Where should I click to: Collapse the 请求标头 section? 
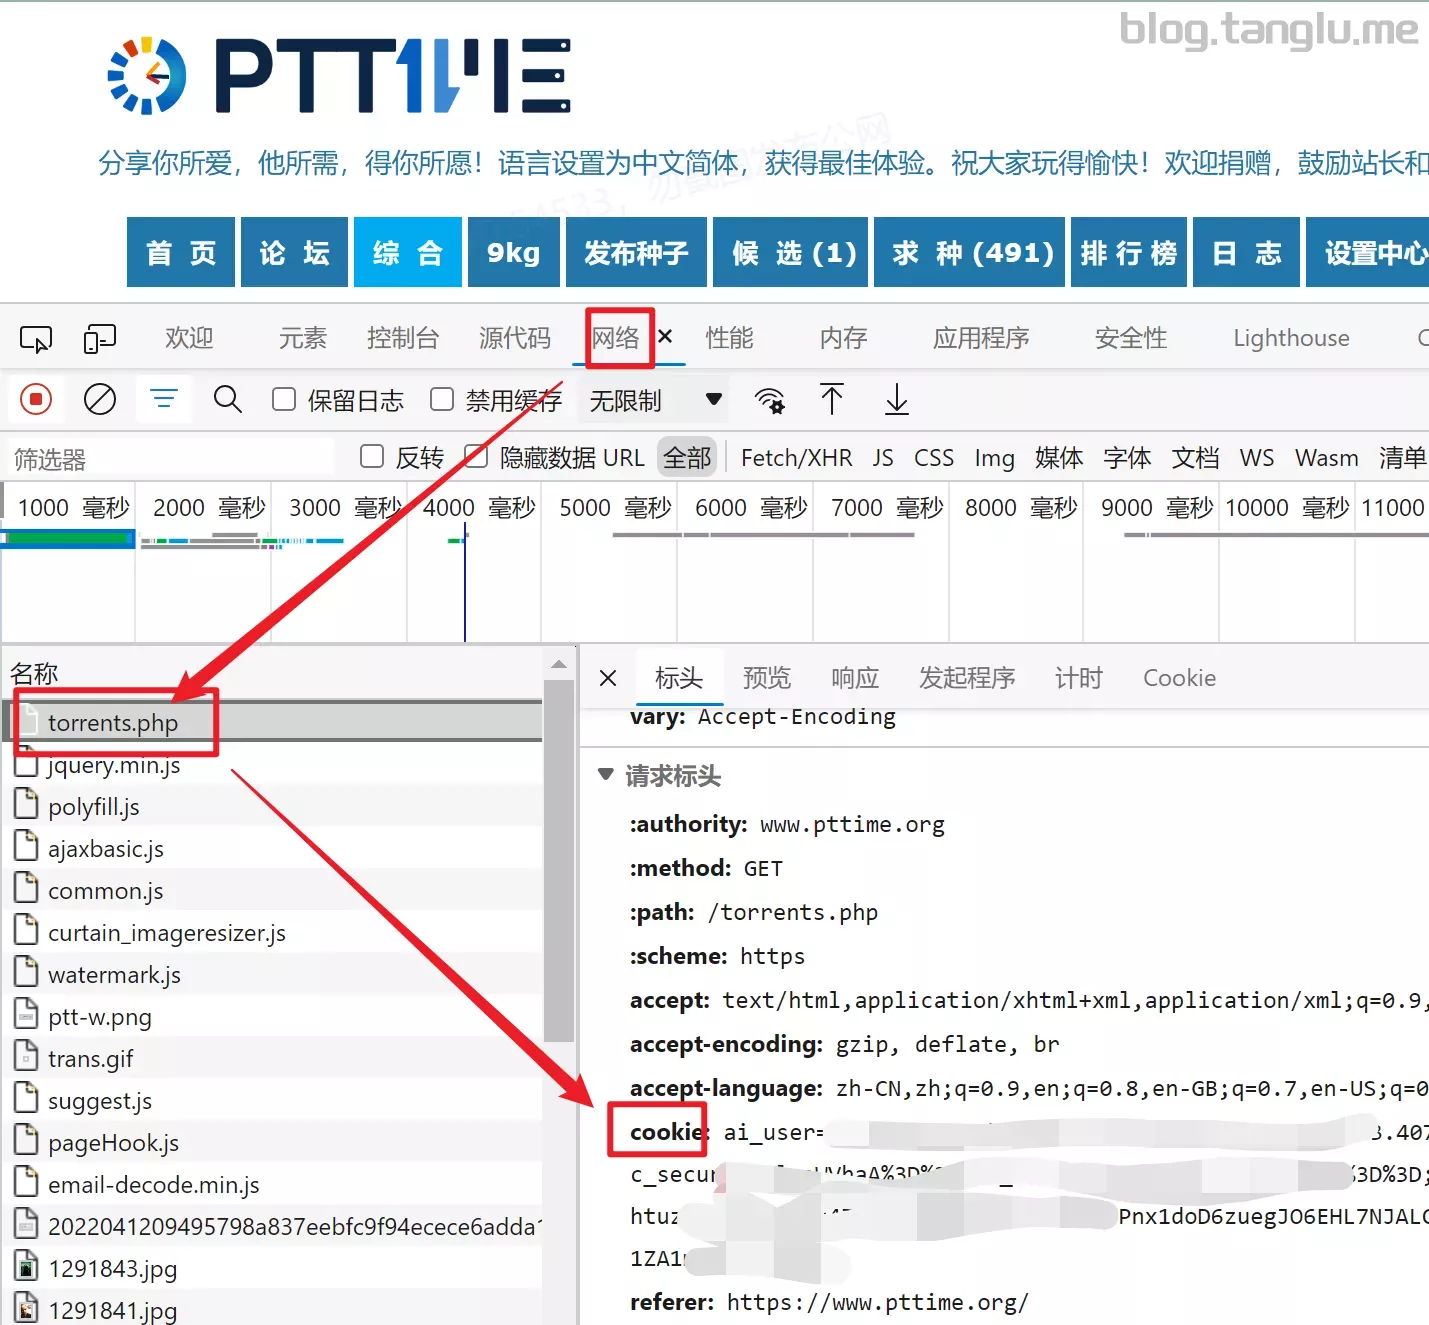click(x=605, y=775)
